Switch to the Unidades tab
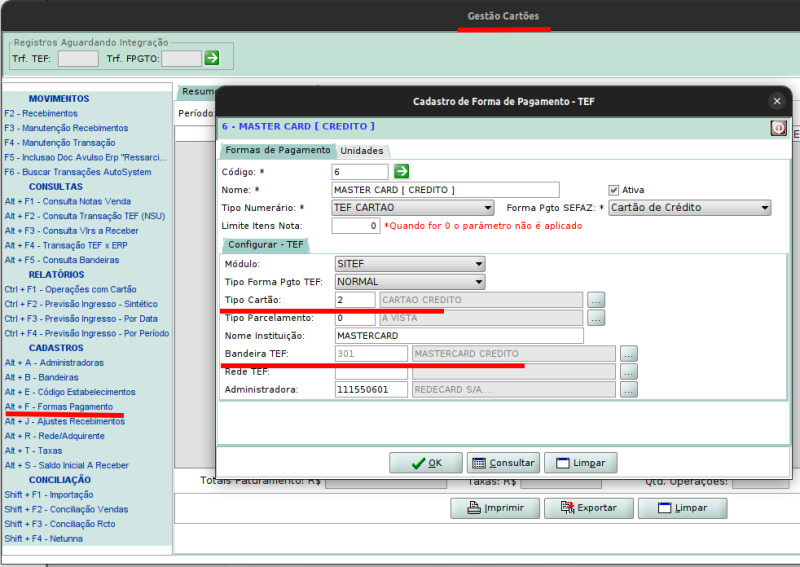This screenshot has height=567, width=800. 361,151
